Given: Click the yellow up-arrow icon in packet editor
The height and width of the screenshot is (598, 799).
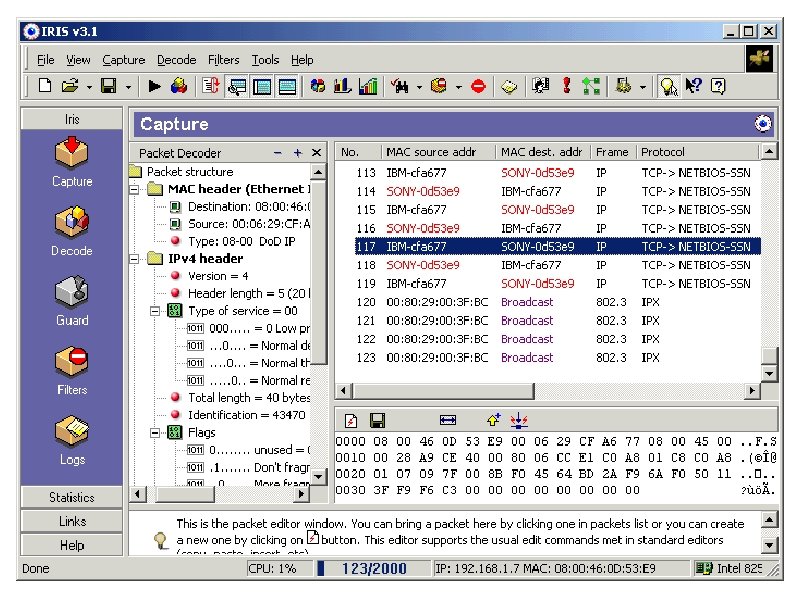Looking at the screenshot, I should coord(494,420).
